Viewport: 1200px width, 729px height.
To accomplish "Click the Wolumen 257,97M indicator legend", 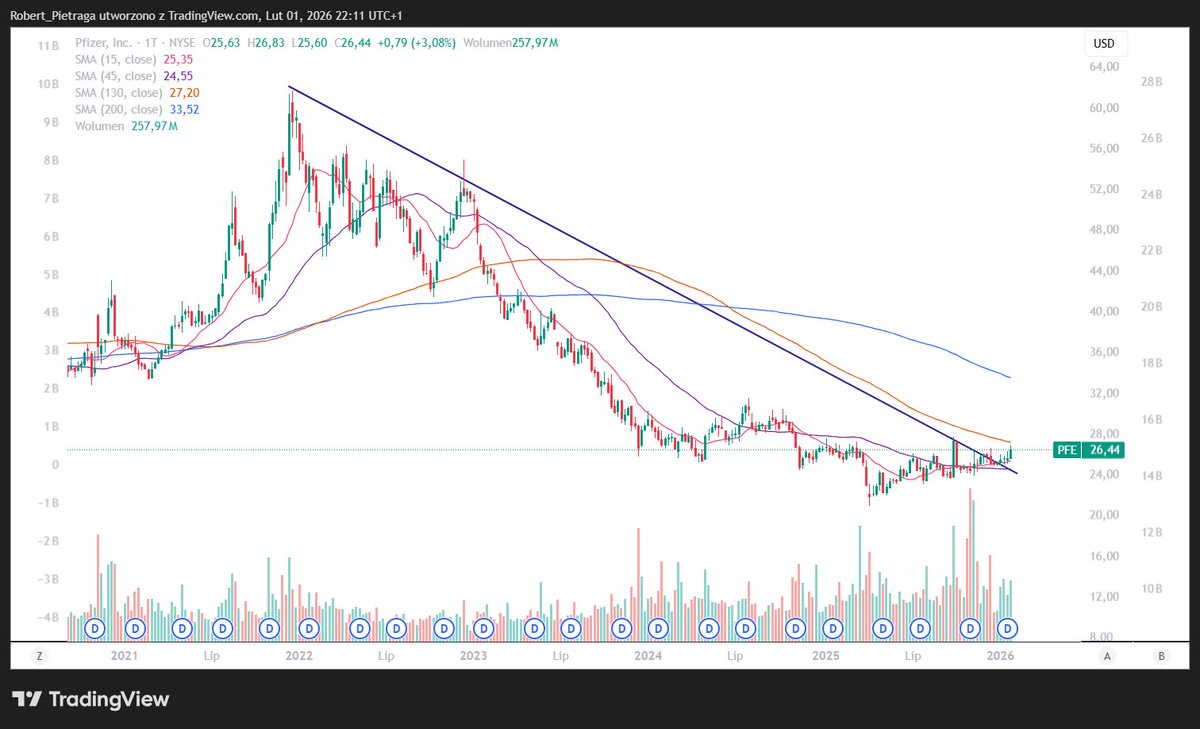I will [x=126, y=126].
